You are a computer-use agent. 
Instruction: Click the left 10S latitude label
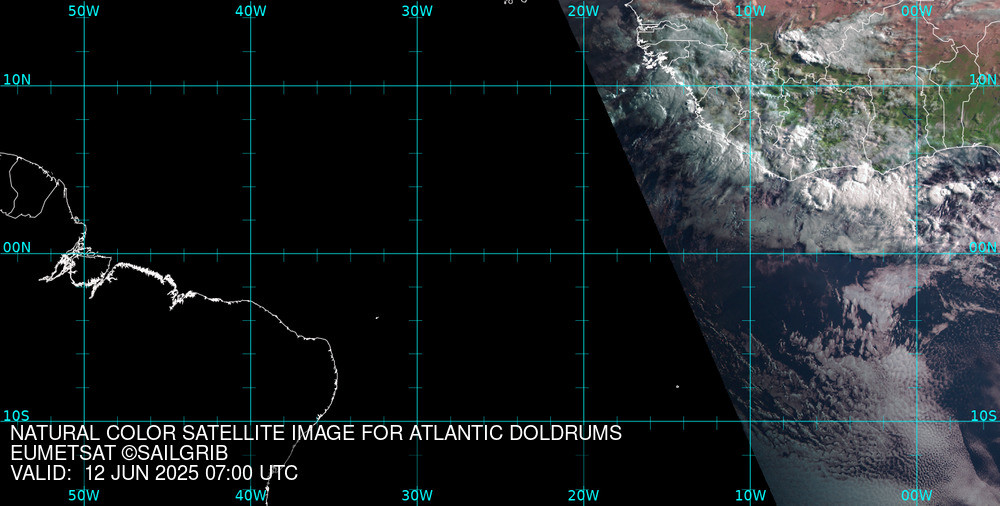pyautogui.click(x=17, y=416)
